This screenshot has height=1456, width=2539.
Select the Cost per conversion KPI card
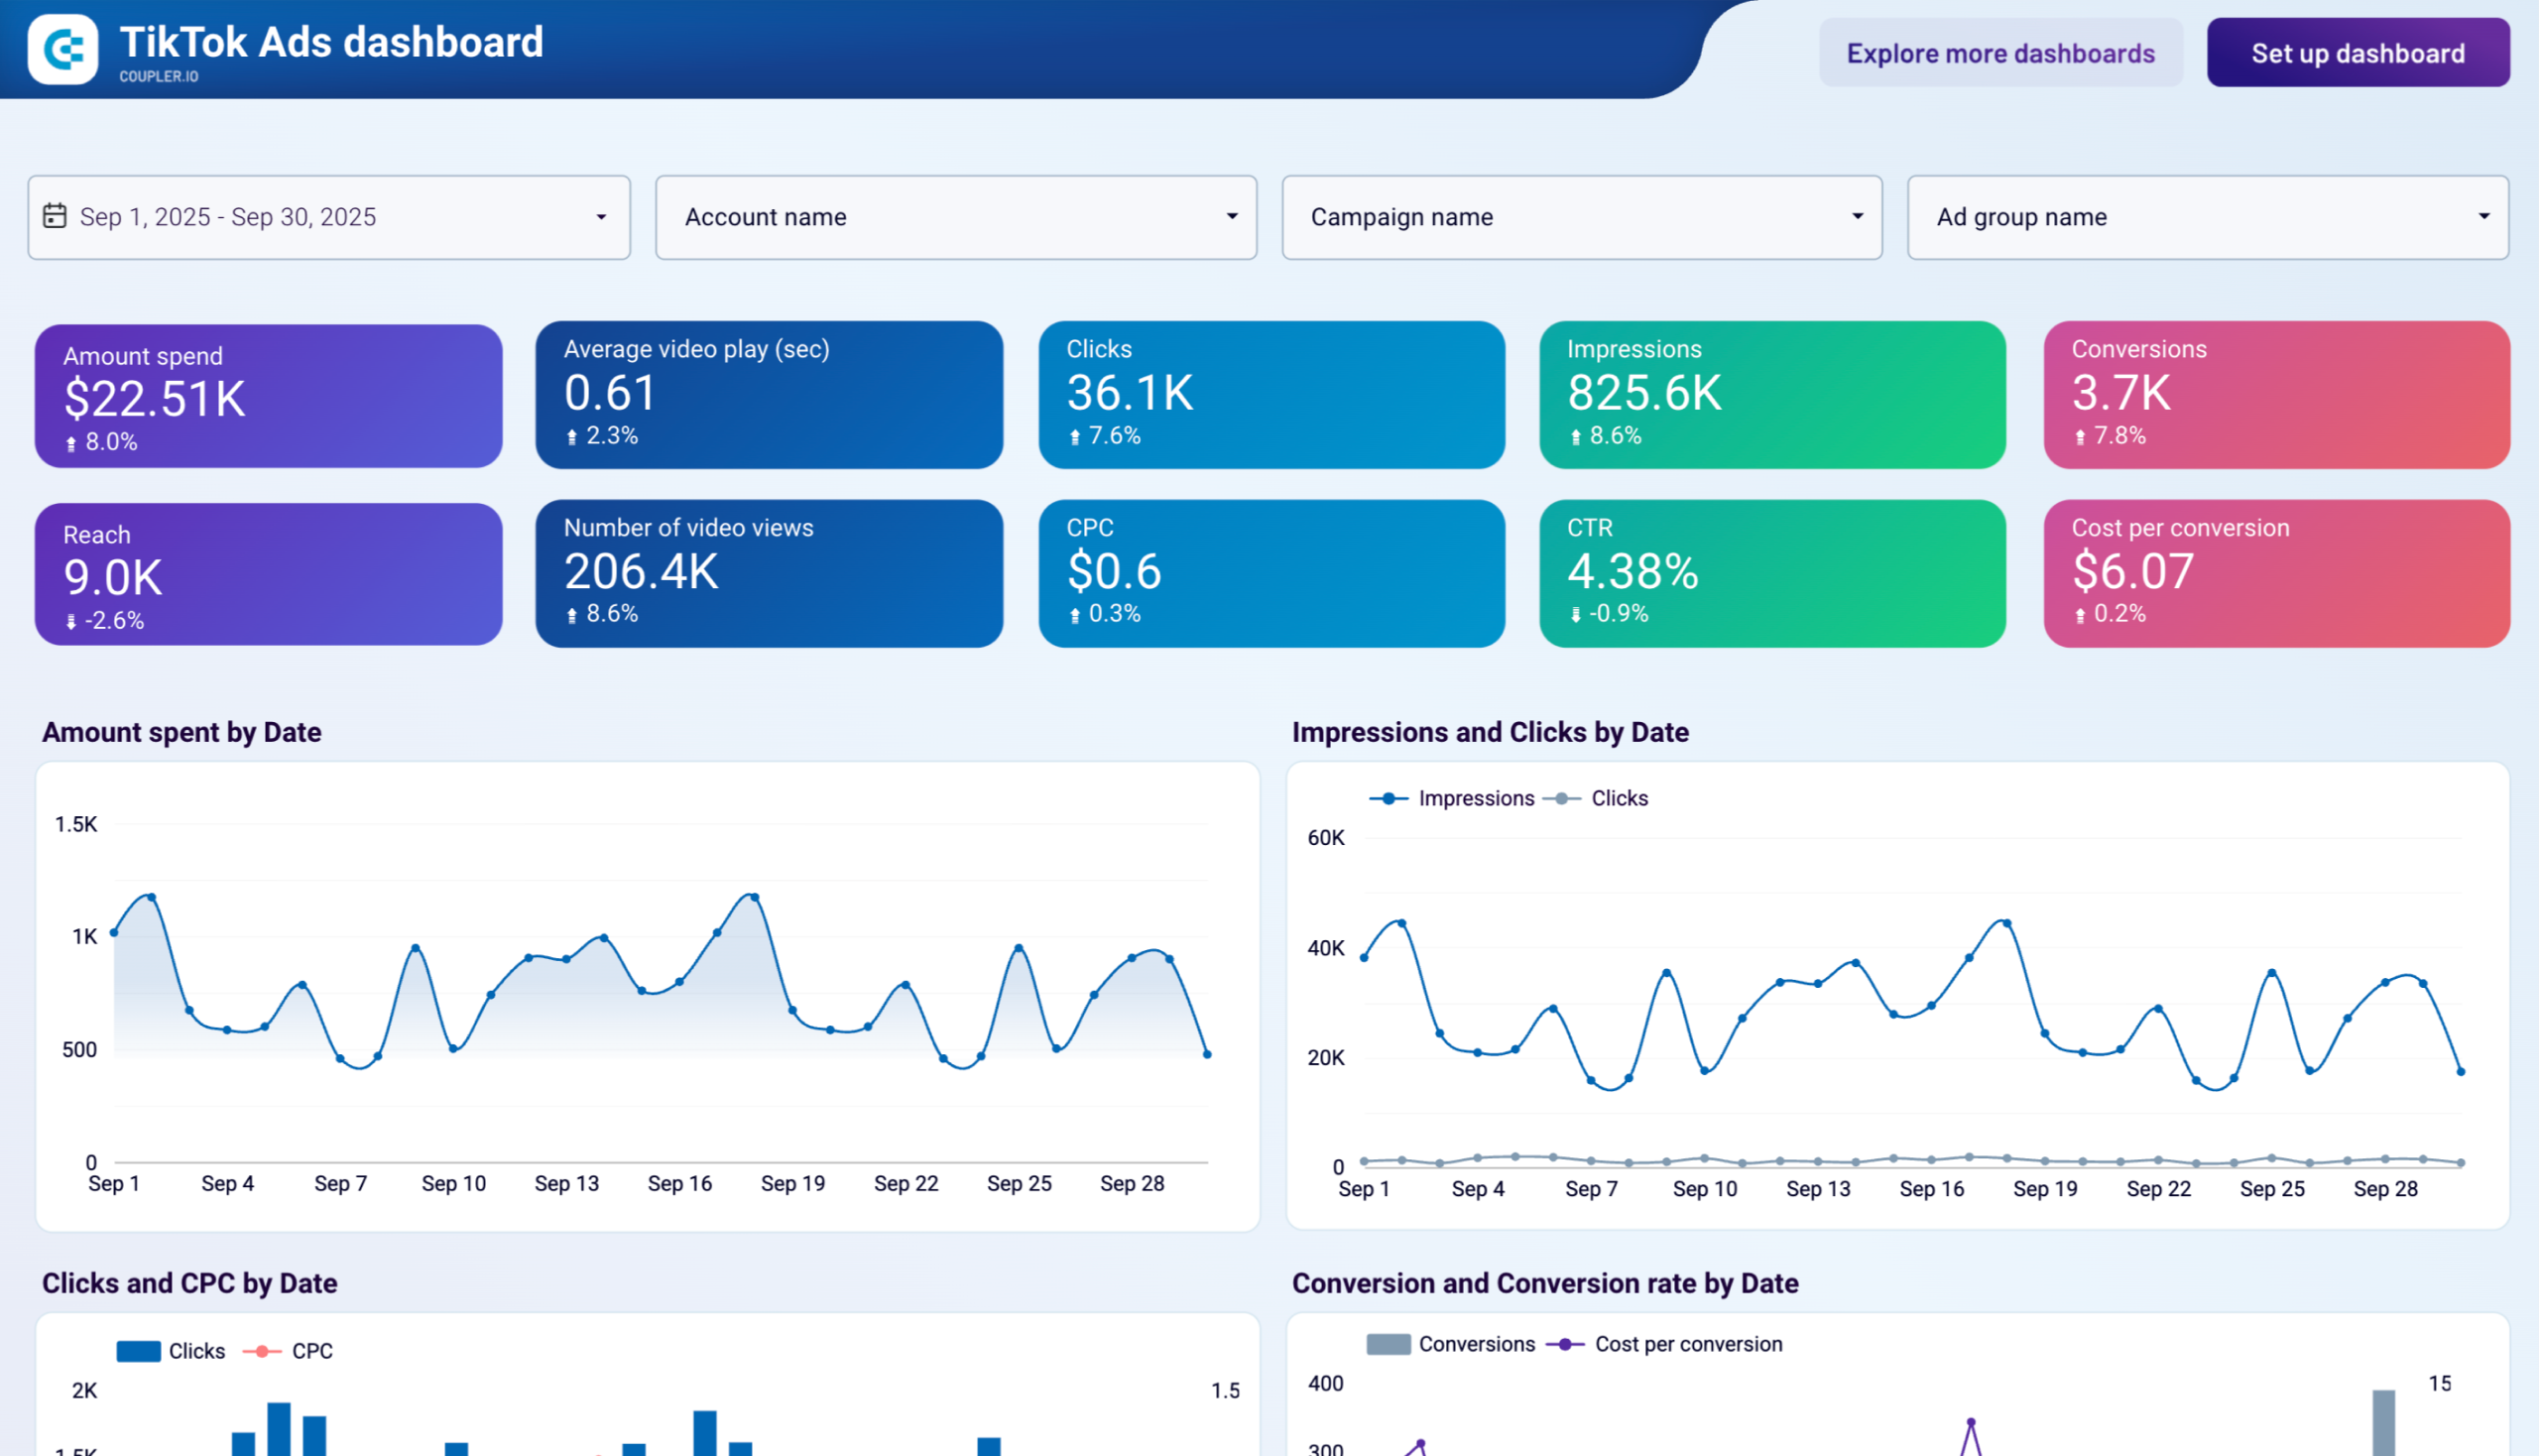pyautogui.click(x=2278, y=573)
